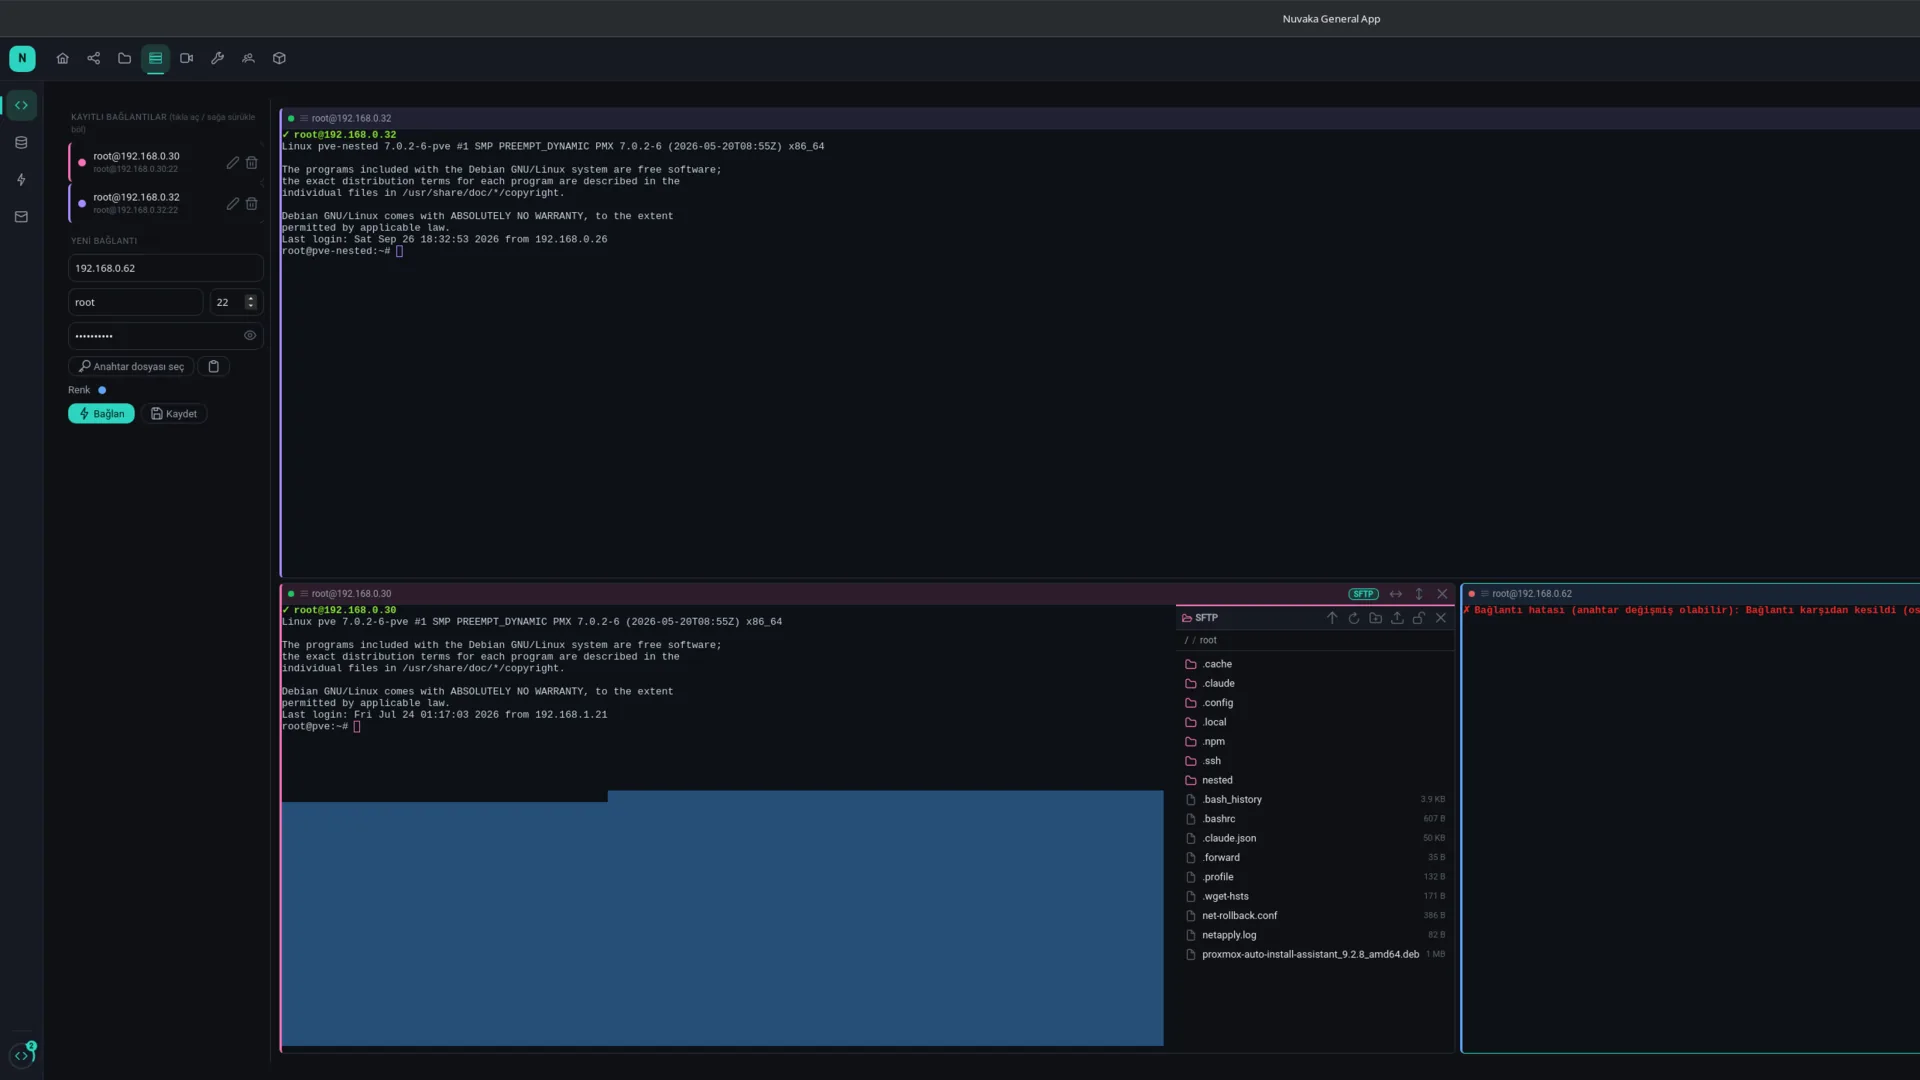Open the .local folder in SFTP
1920x1080 pixels.
click(1315, 722)
